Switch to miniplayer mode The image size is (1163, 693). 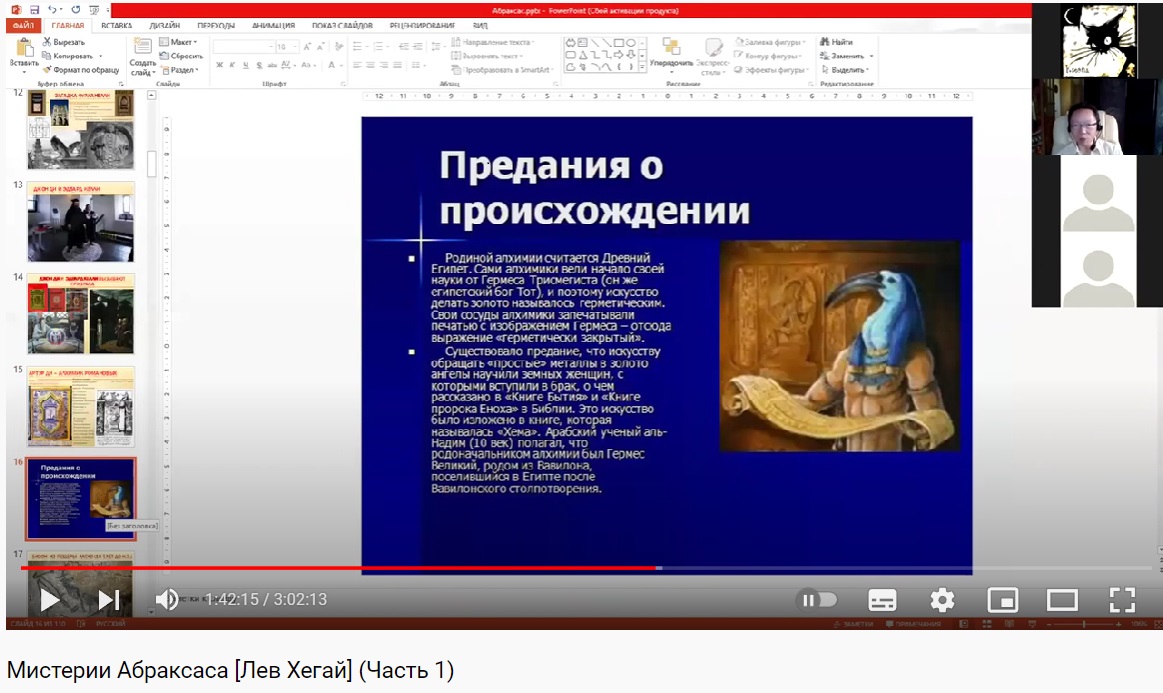point(1002,600)
